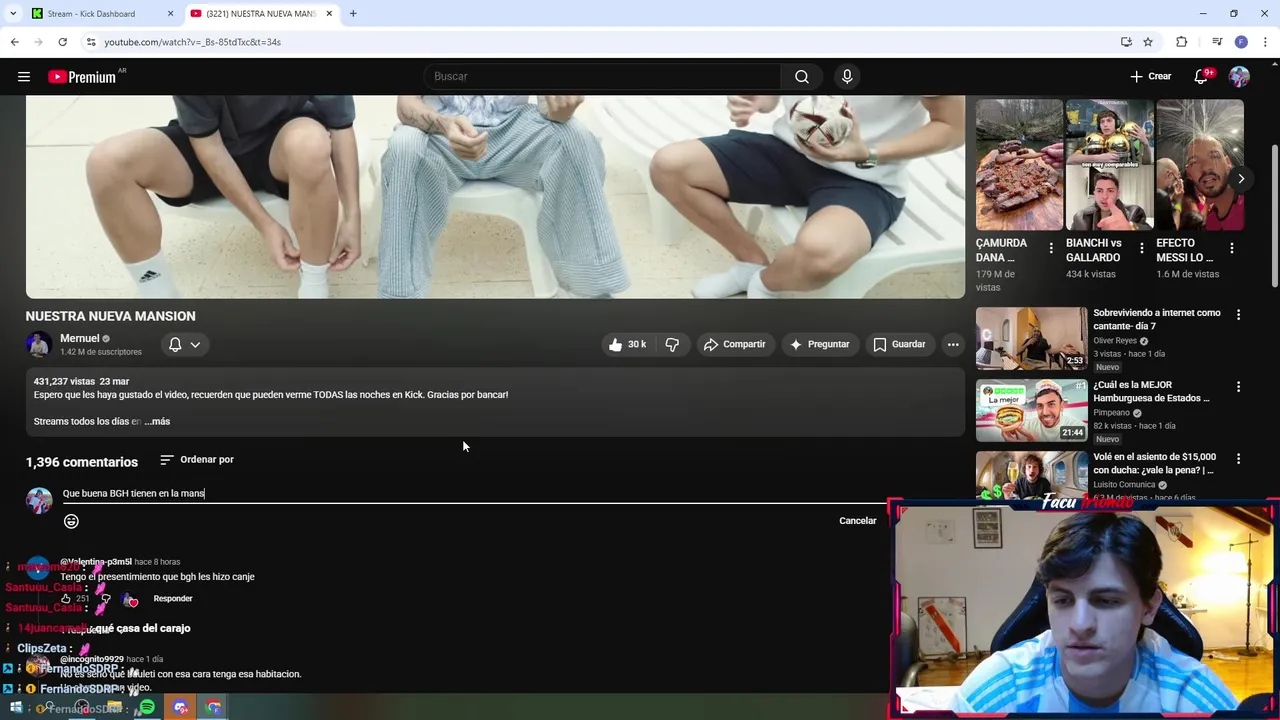Open options for EFECTO MESSI short
The height and width of the screenshot is (720, 1280).
pyautogui.click(x=1231, y=248)
